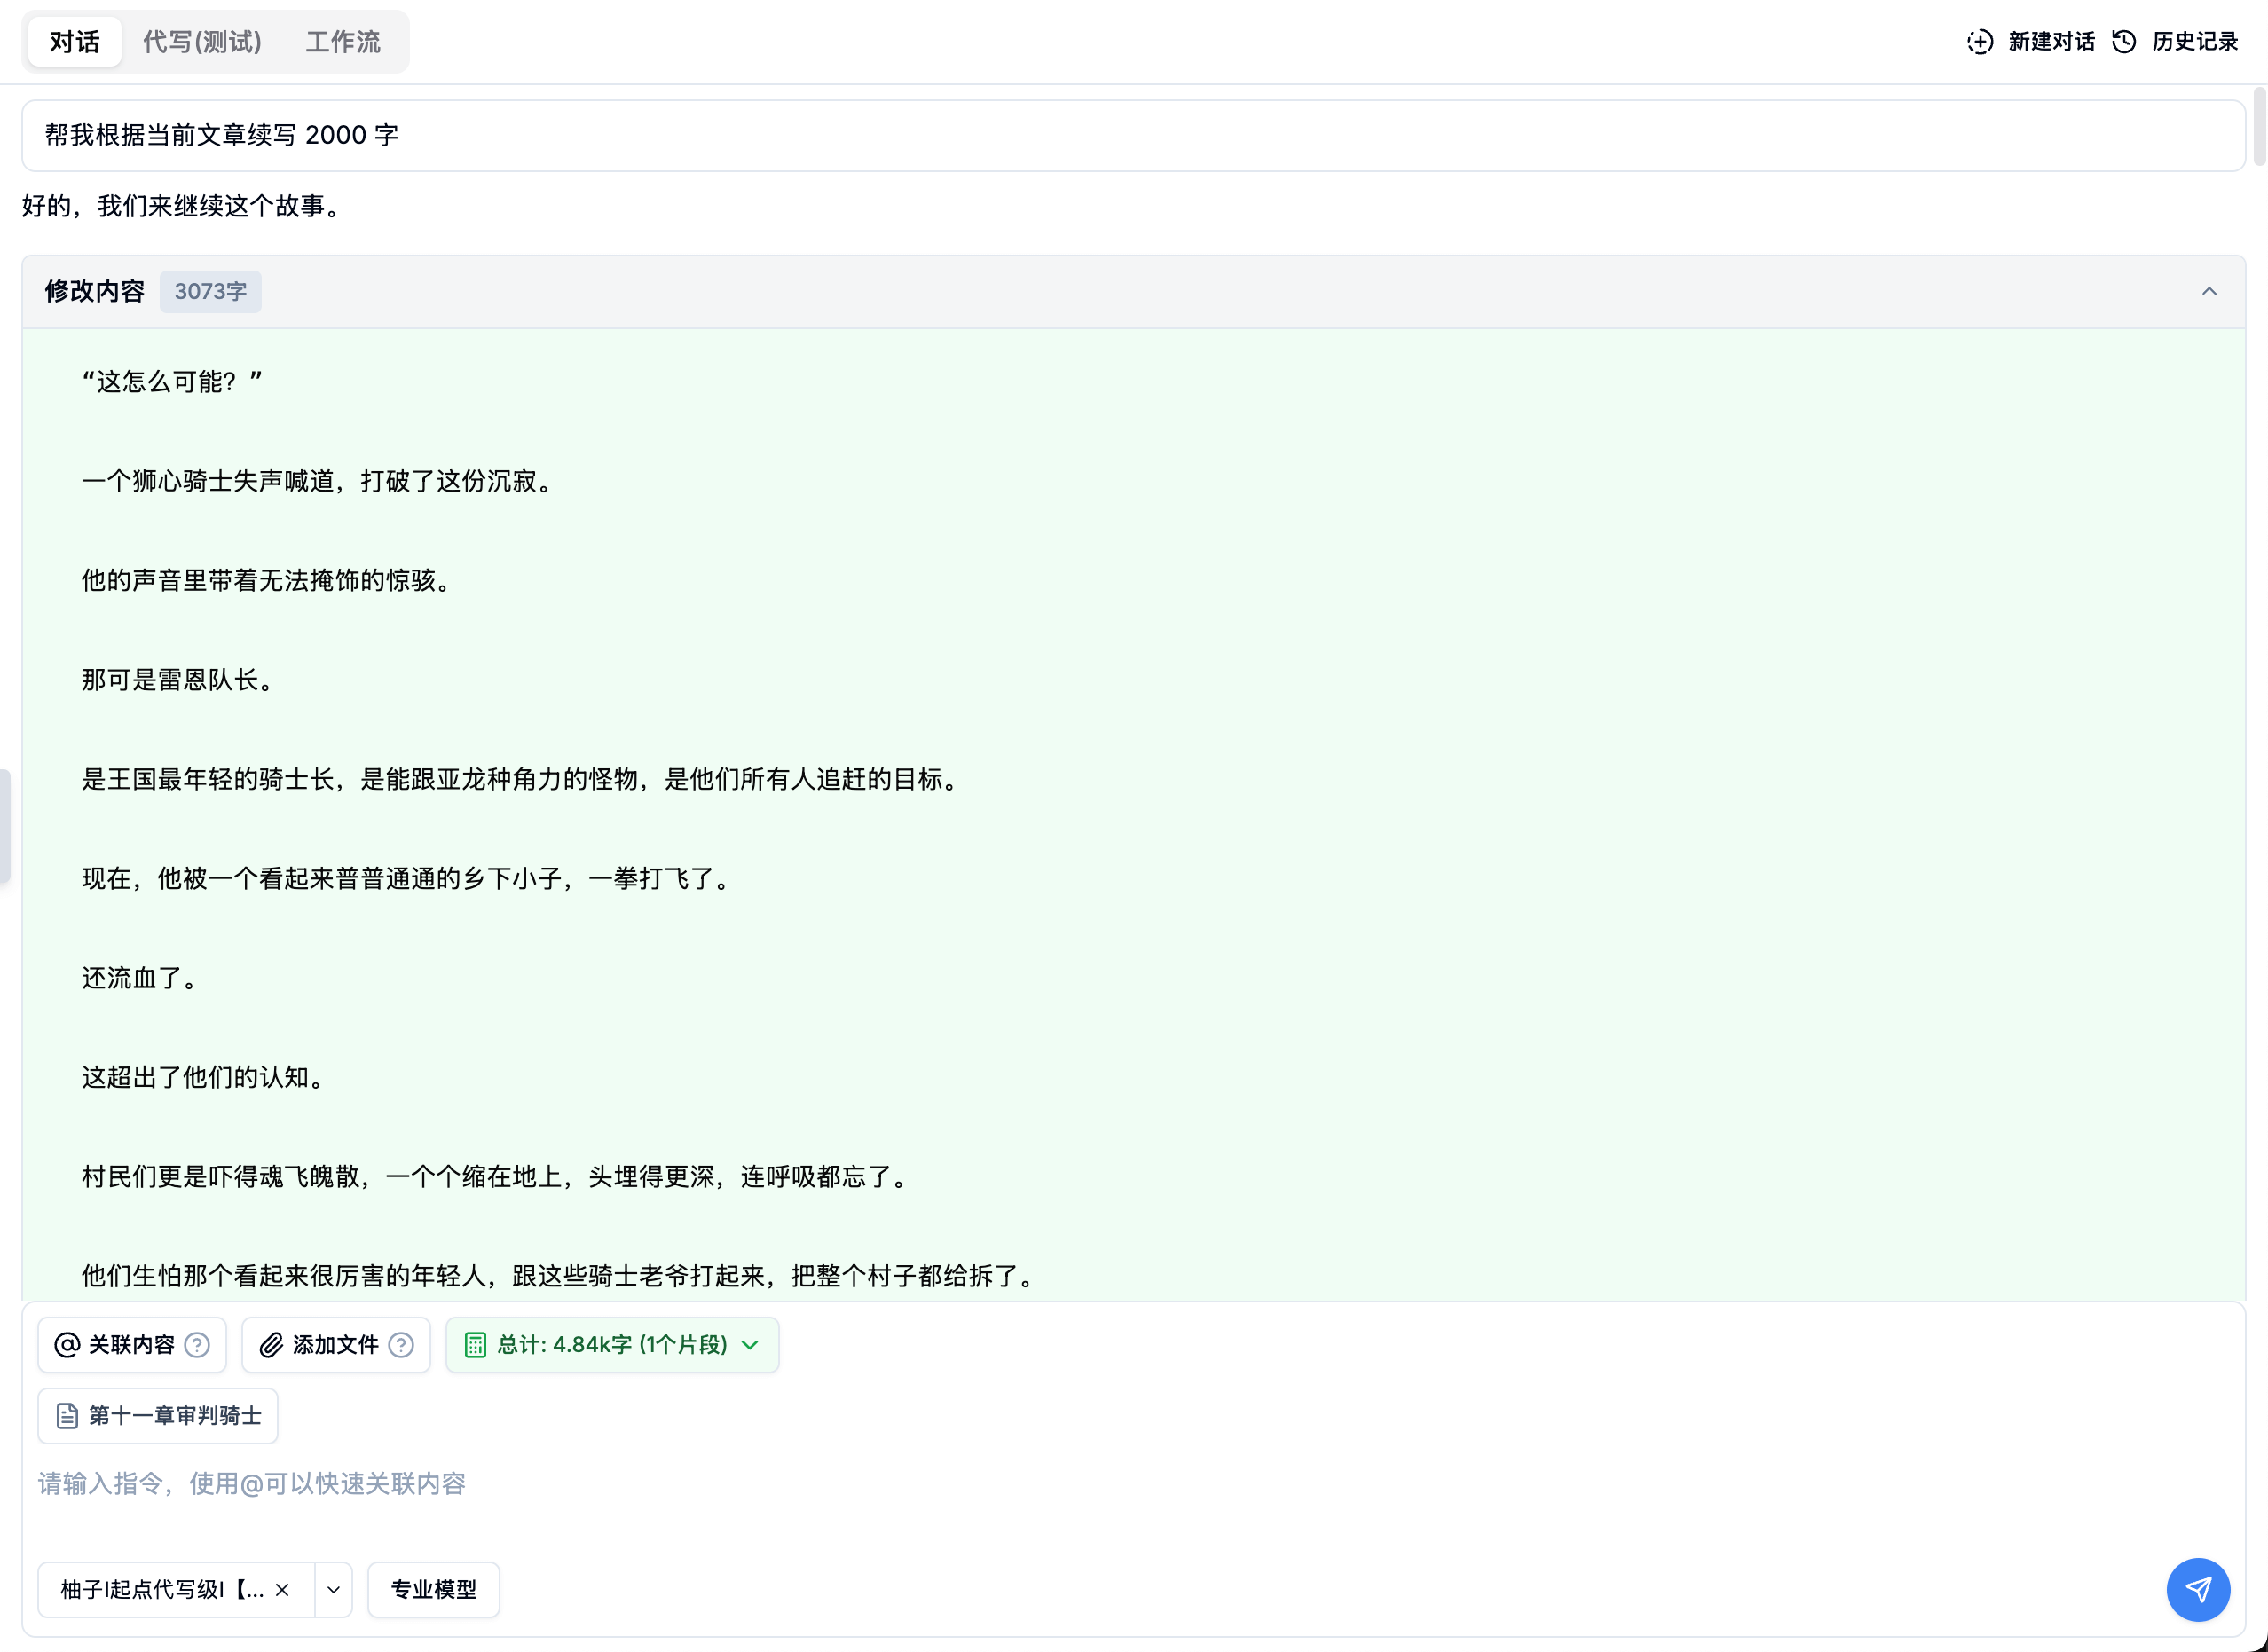
Task: Remove the 柚子起点代写 model chip
Action: tap(283, 1589)
